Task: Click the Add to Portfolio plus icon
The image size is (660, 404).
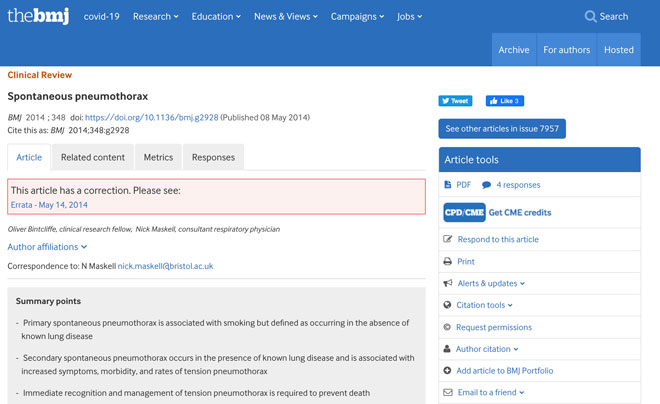Action: (447, 370)
